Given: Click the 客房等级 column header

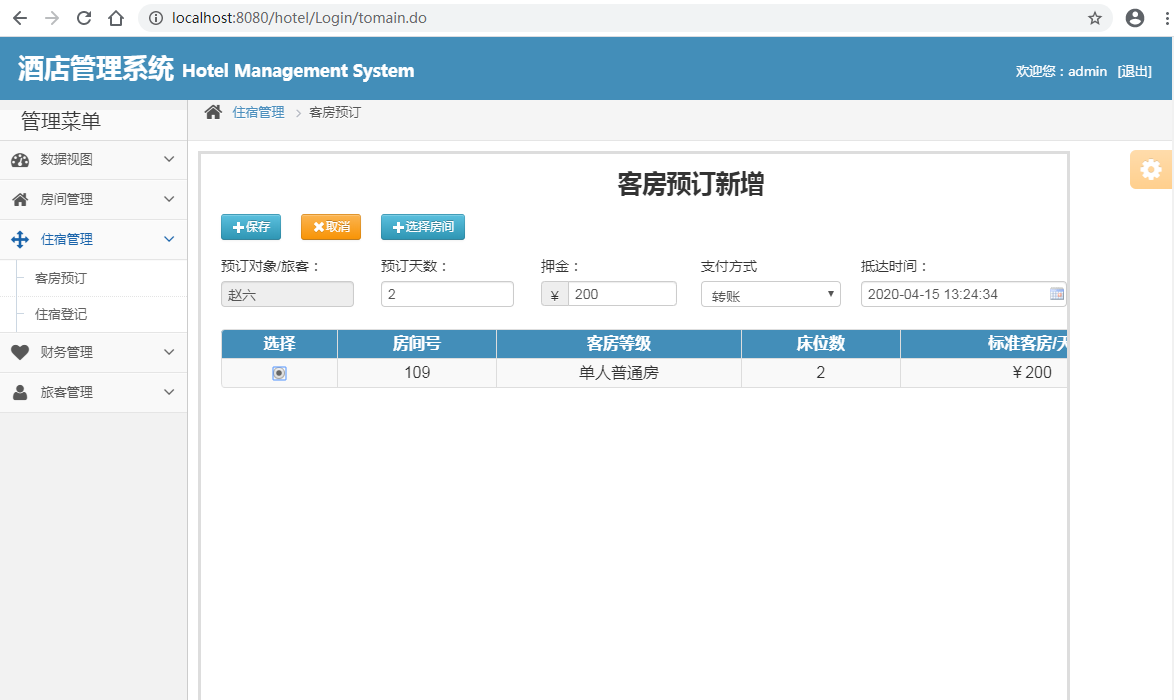Looking at the screenshot, I should 619,344.
